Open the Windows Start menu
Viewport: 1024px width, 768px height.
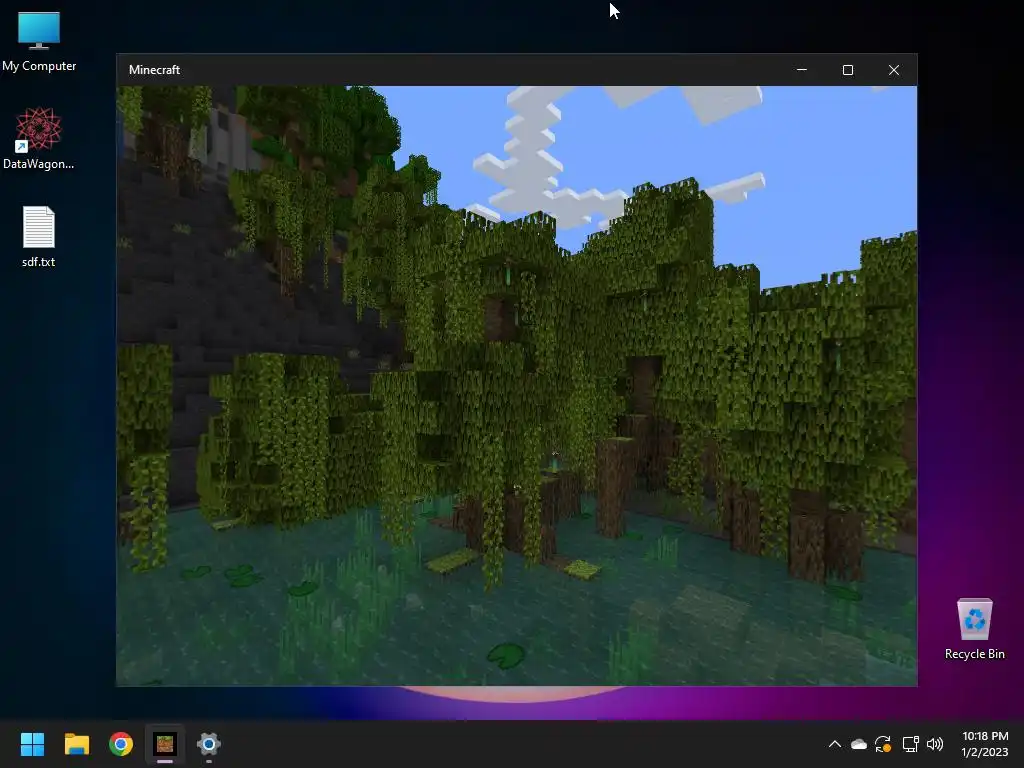tap(32, 744)
